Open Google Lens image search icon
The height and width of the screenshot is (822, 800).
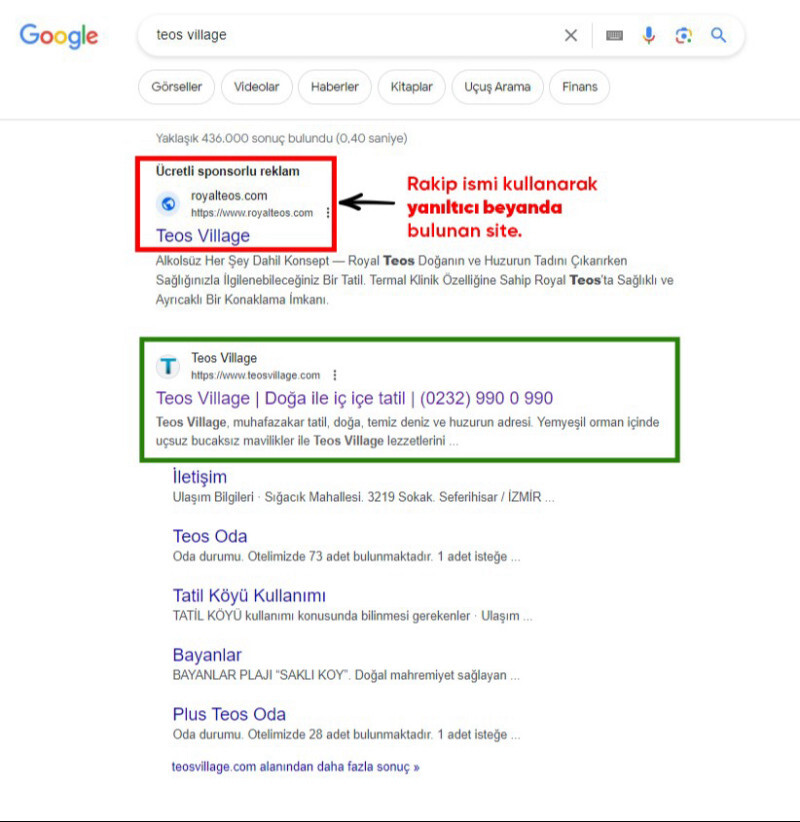click(x=684, y=35)
